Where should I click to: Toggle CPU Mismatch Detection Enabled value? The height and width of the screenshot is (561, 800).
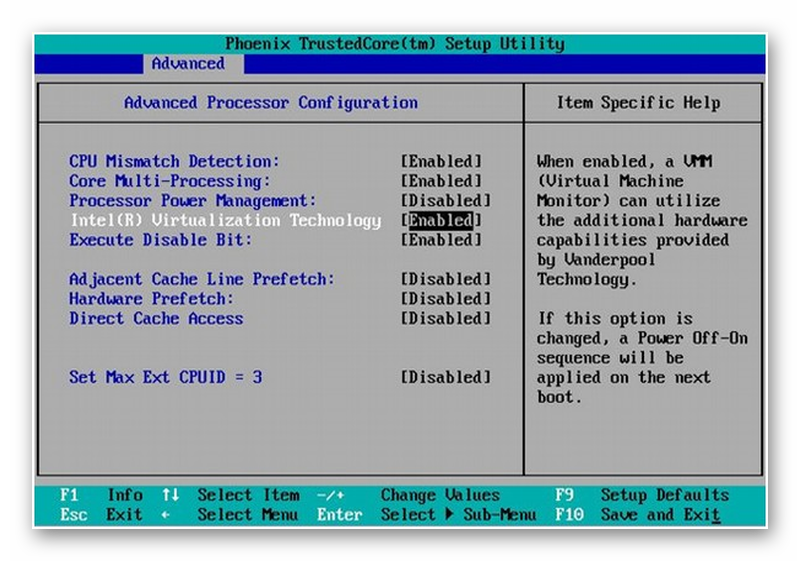coord(441,161)
